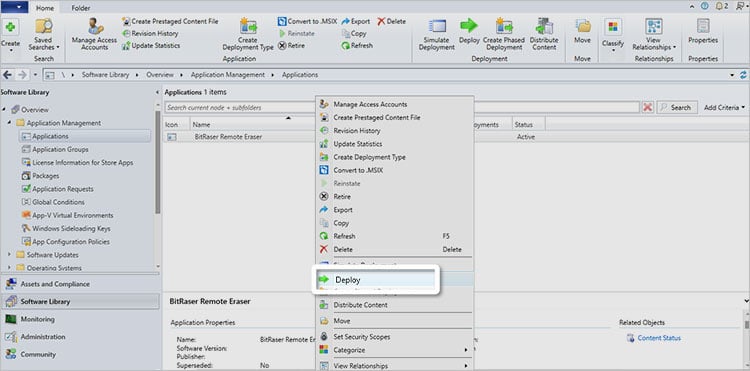Collapse the Overview tree node
This screenshot has height=371, width=750.
pos(4,109)
